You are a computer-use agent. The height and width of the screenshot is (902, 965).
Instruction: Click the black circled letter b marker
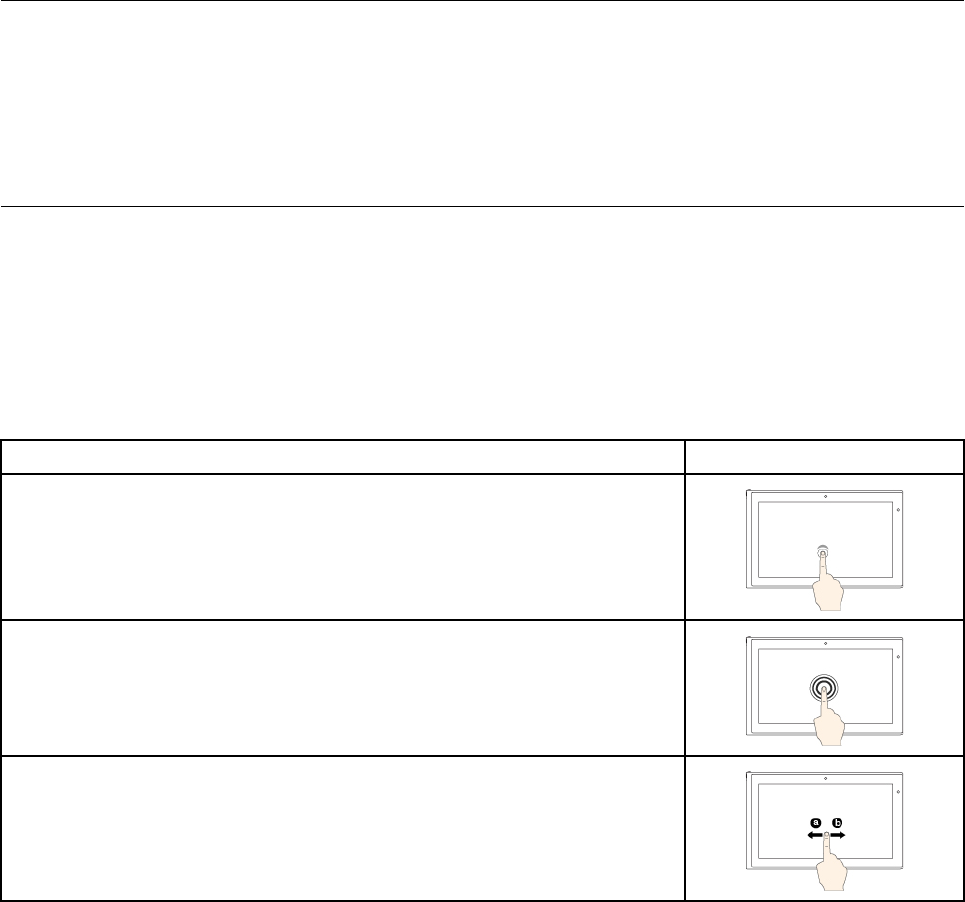pos(837,823)
